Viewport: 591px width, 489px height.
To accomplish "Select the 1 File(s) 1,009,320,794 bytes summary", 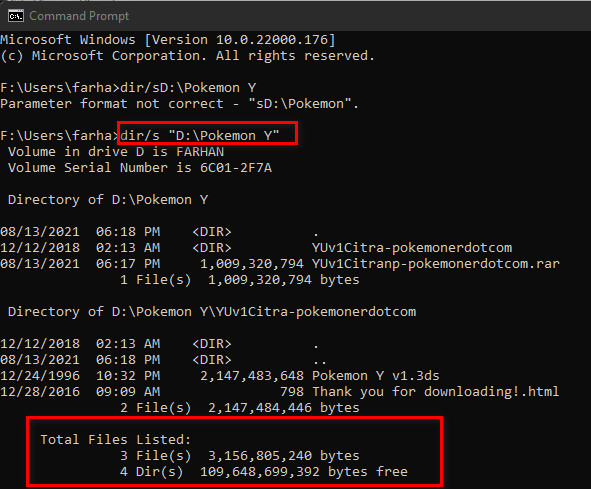I will (240, 280).
